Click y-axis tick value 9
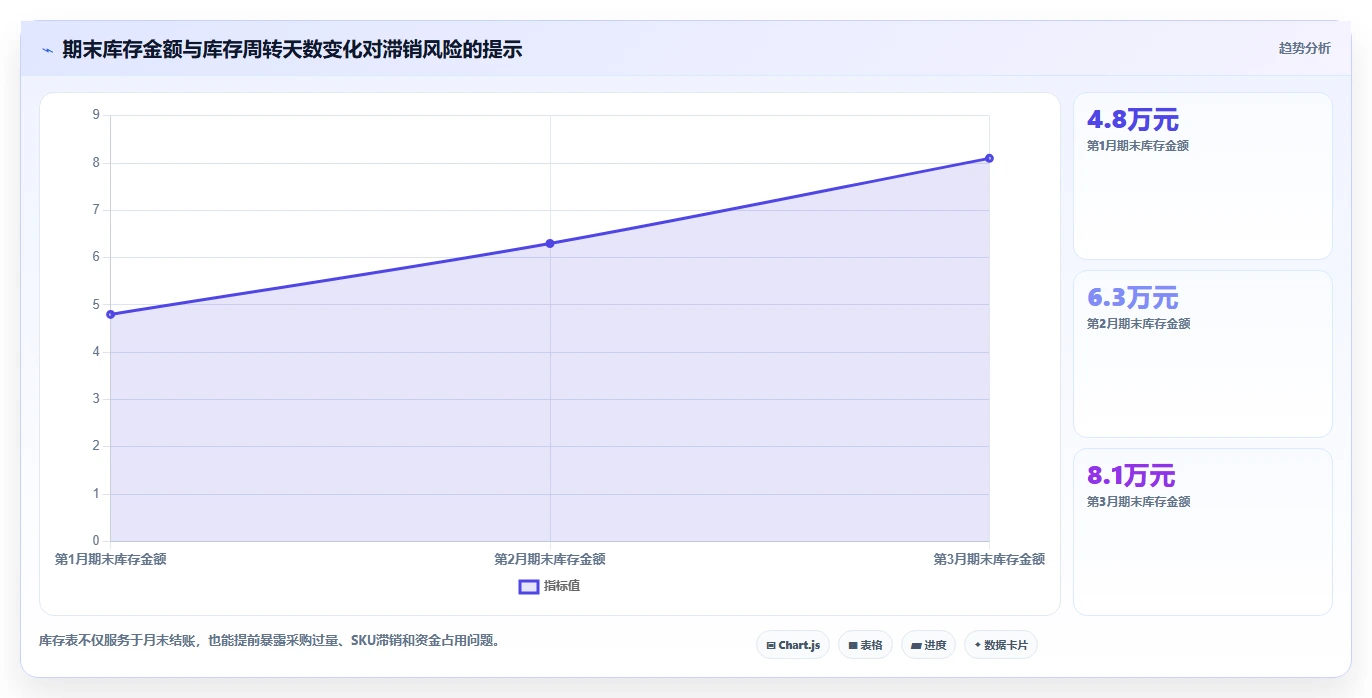The image size is (1372, 698). pyautogui.click(x=96, y=115)
